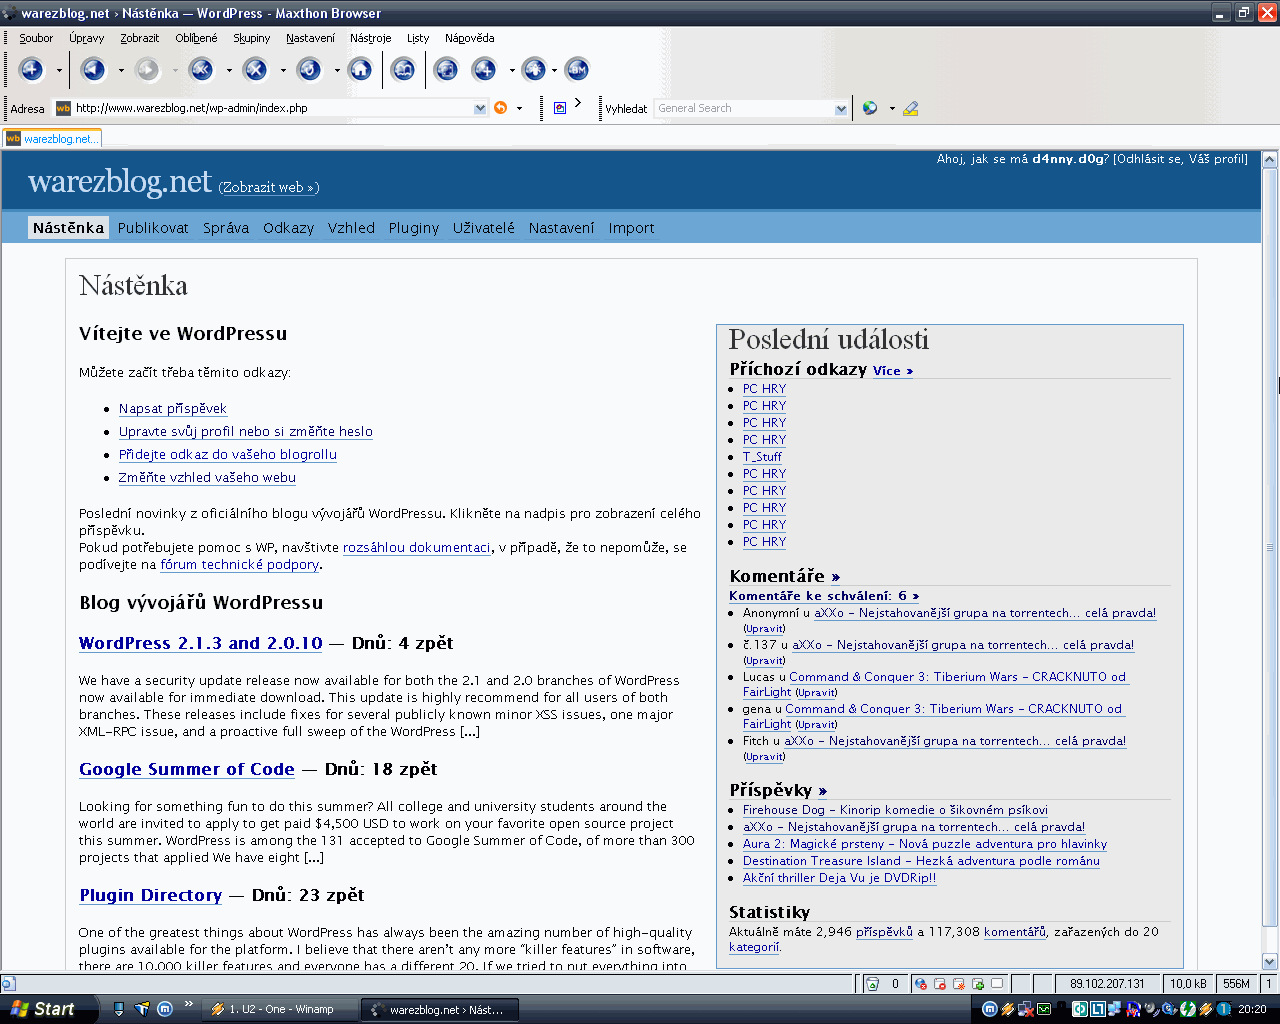The width and height of the screenshot is (1280, 1024).
Task: Click Firehouse Dog post link
Action: tap(895, 810)
